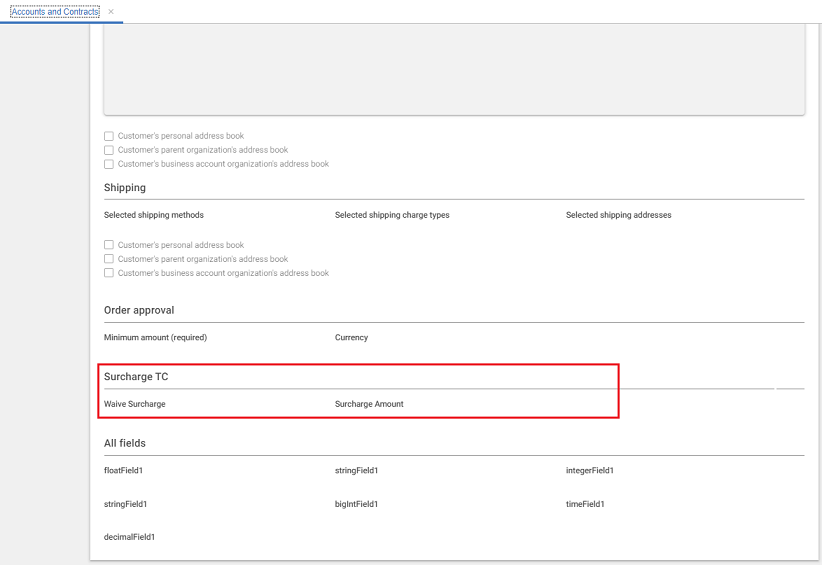Check personal address book box above Shipping heading

click(109, 136)
